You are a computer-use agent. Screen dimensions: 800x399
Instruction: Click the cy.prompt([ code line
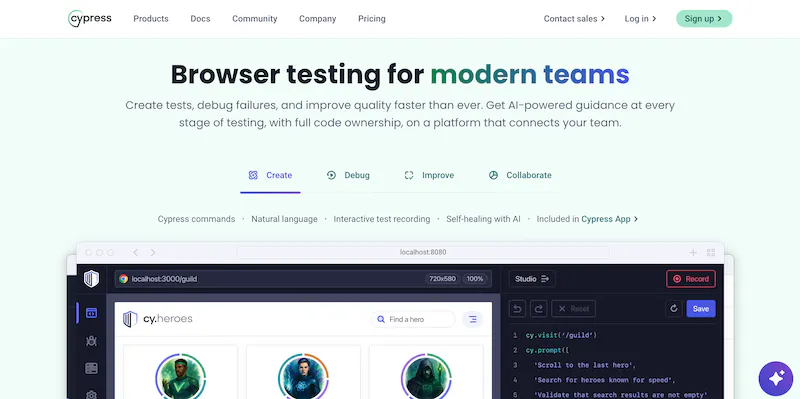(x=547, y=351)
